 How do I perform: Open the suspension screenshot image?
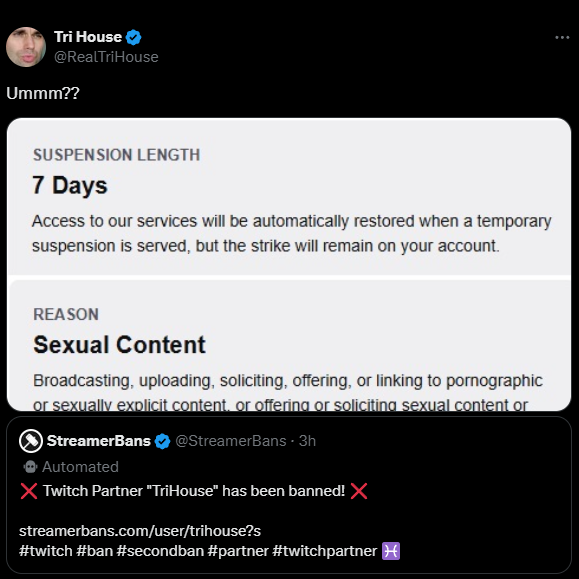[x=289, y=264]
